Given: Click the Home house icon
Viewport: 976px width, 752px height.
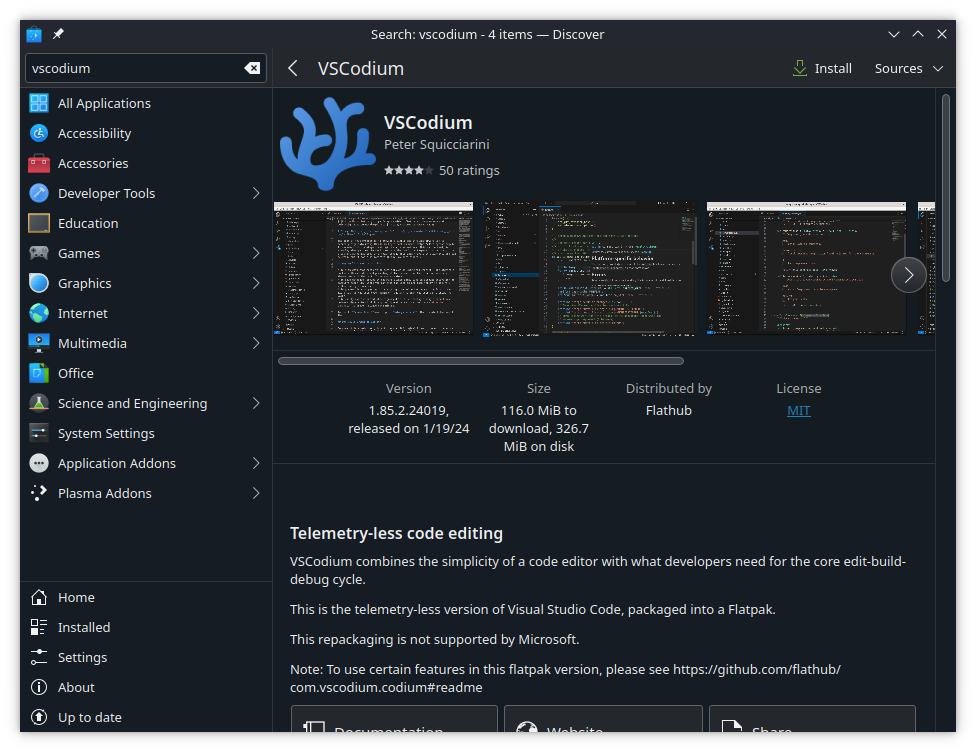Looking at the screenshot, I should pyautogui.click(x=39, y=597).
